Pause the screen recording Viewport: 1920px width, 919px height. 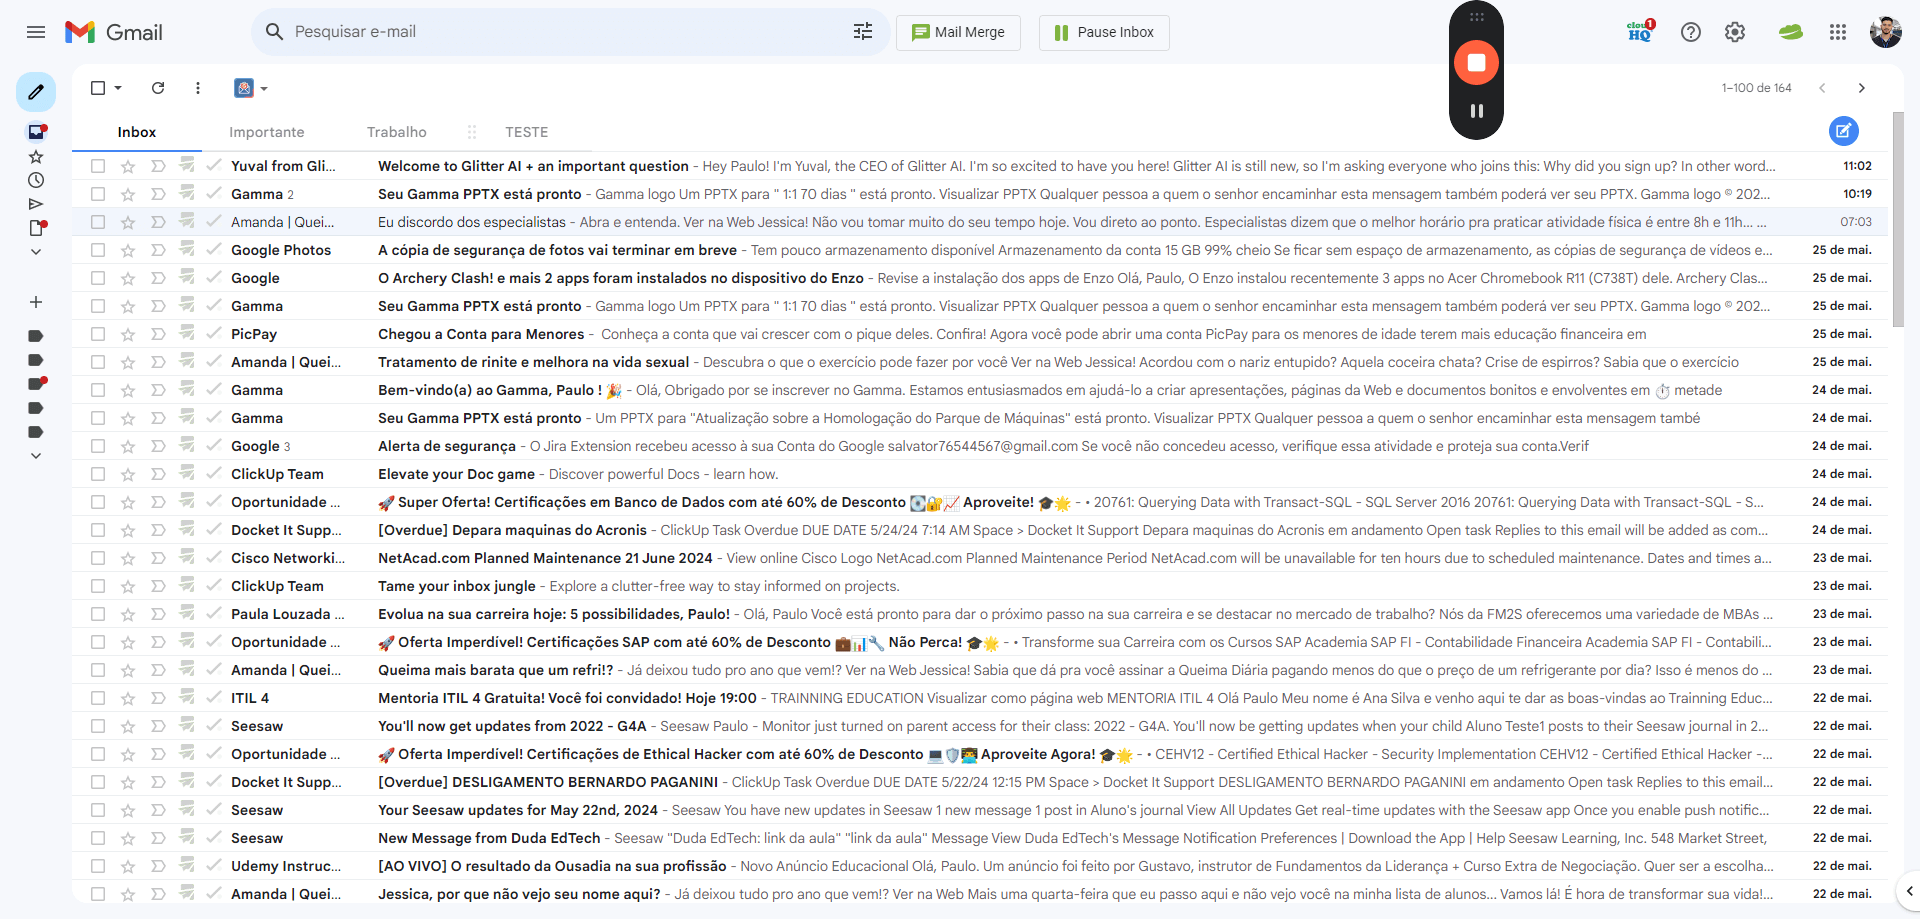click(x=1476, y=111)
